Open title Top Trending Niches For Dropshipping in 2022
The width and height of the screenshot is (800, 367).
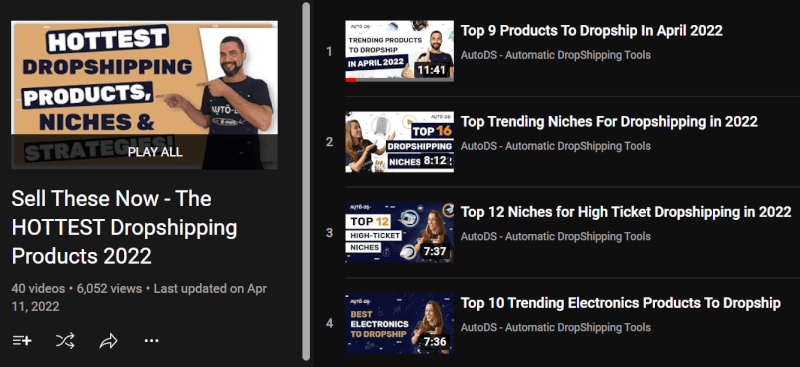(x=609, y=121)
